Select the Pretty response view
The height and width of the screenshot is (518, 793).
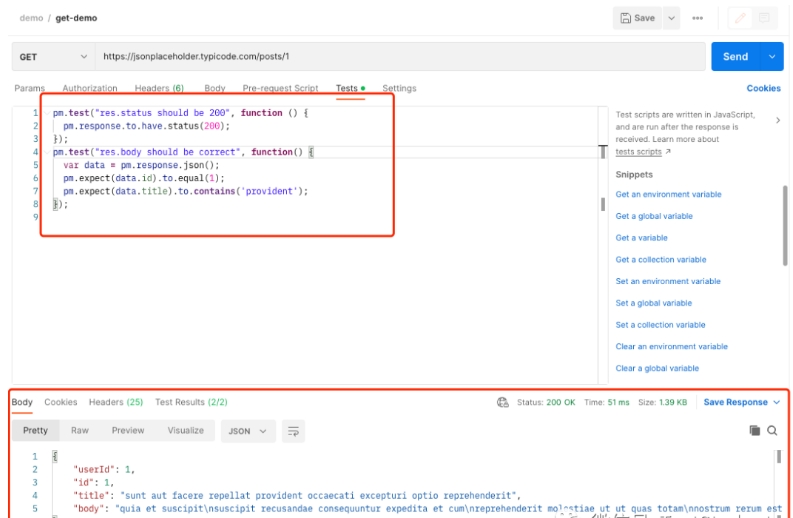click(x=35, y=430)
